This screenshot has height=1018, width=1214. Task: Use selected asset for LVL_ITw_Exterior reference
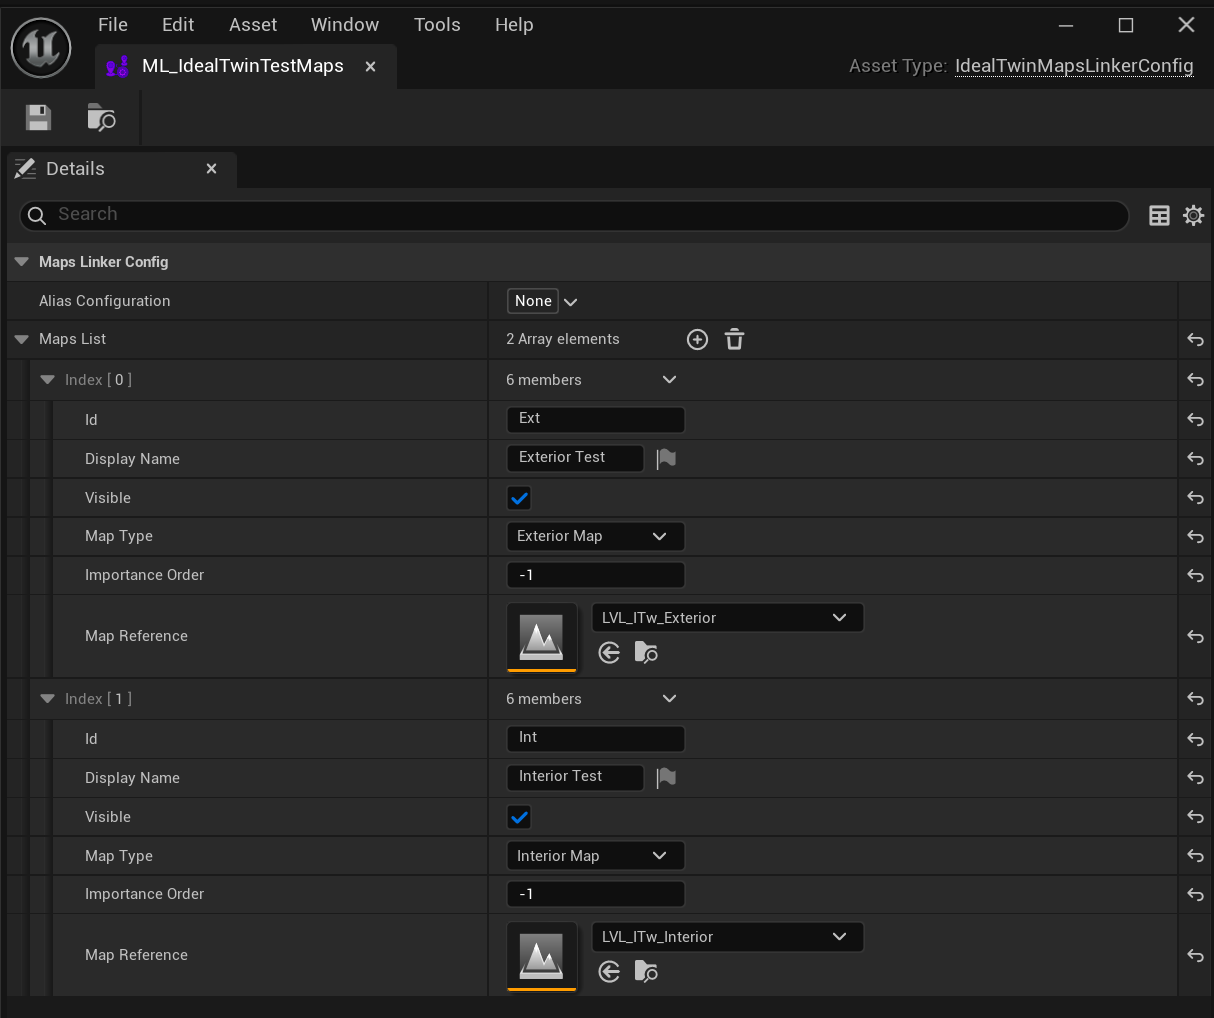tap(609, 653)
